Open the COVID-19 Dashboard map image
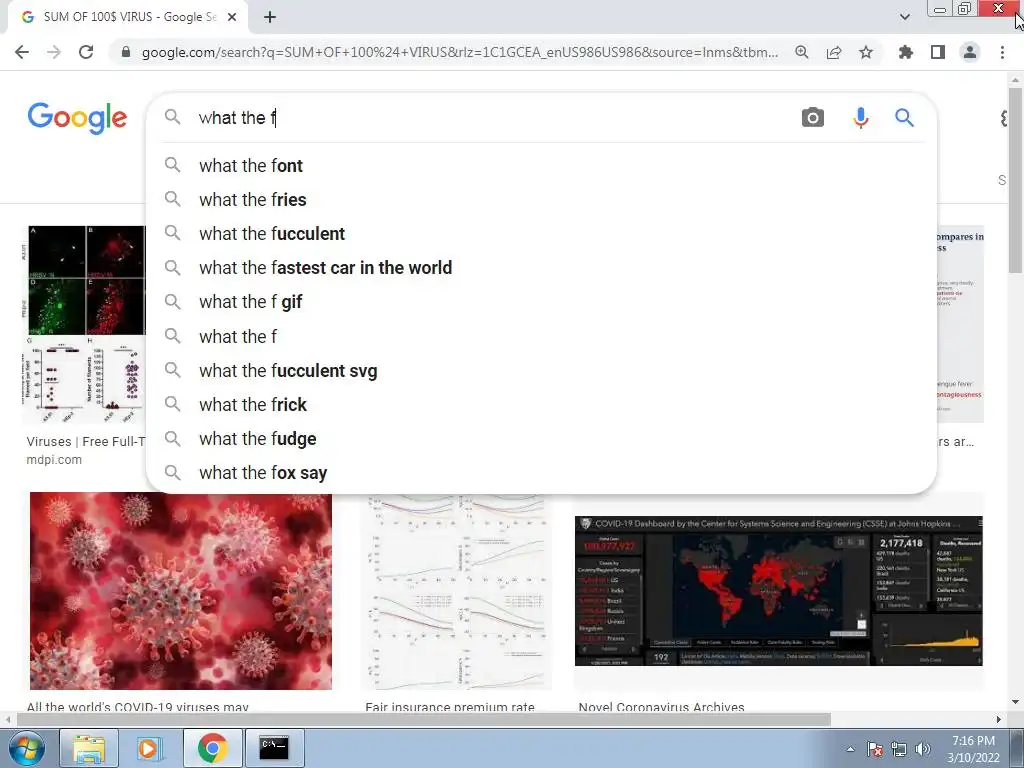Viewport: 1024px width, 768px height. click(778, 591)
